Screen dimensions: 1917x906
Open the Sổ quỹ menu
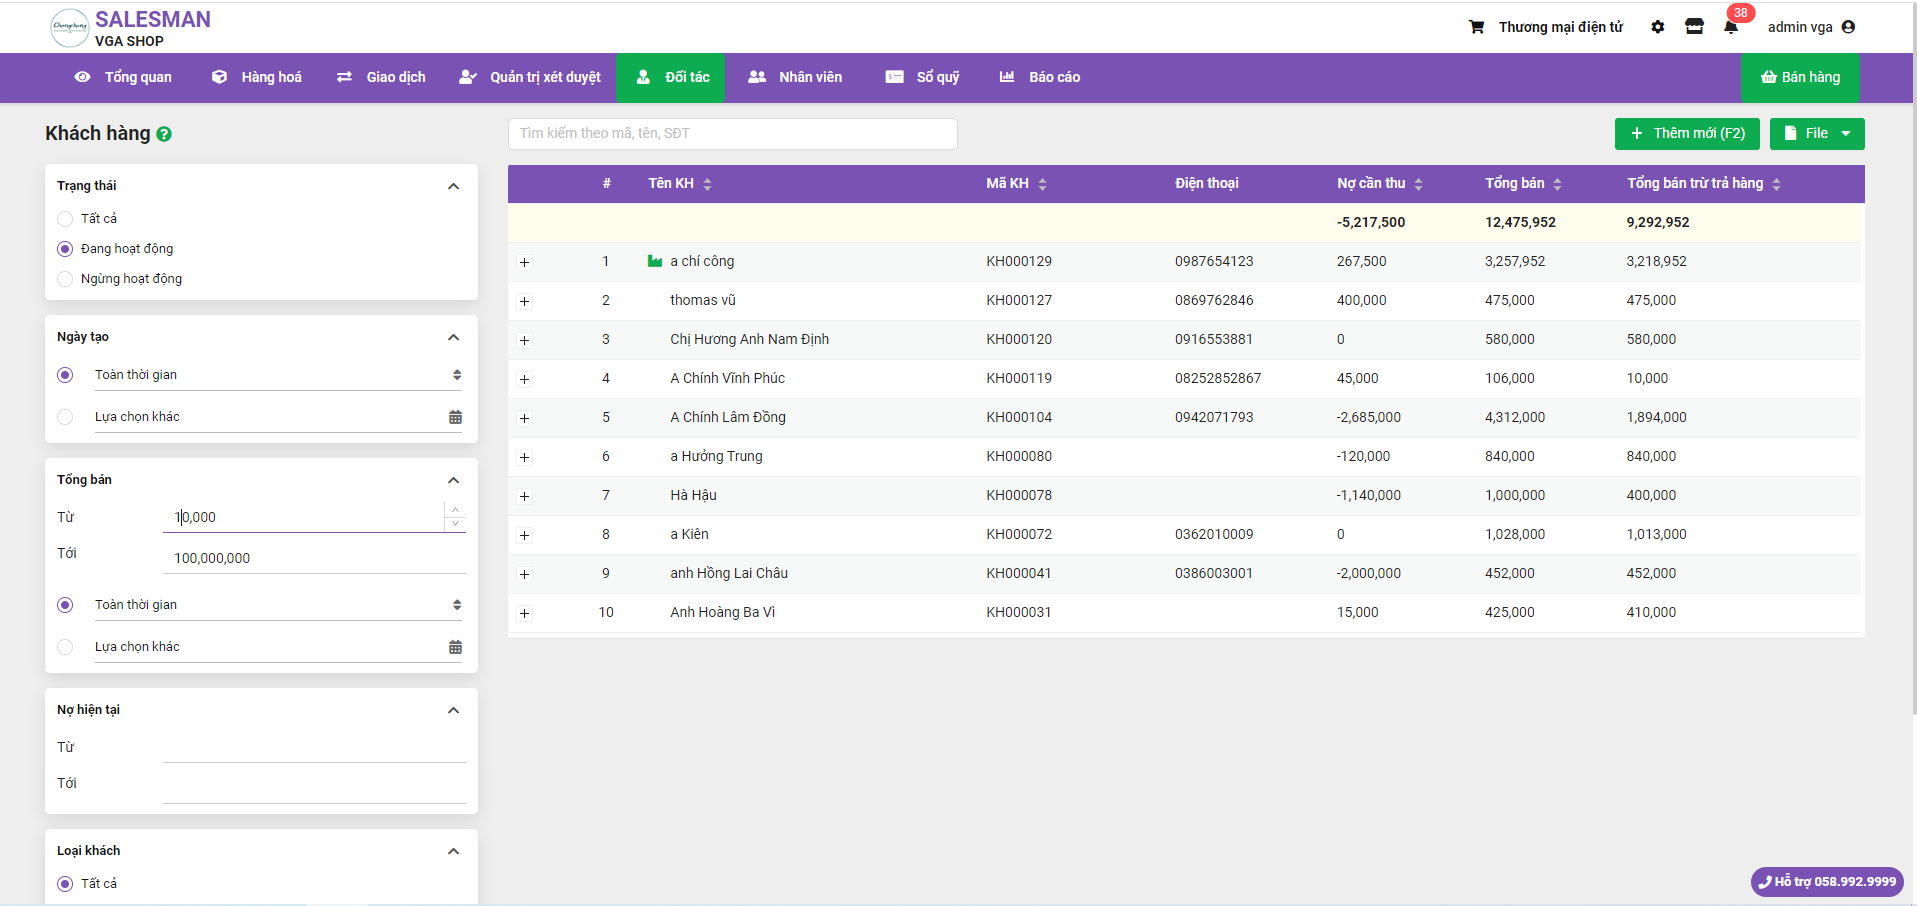tap(922, 77)
